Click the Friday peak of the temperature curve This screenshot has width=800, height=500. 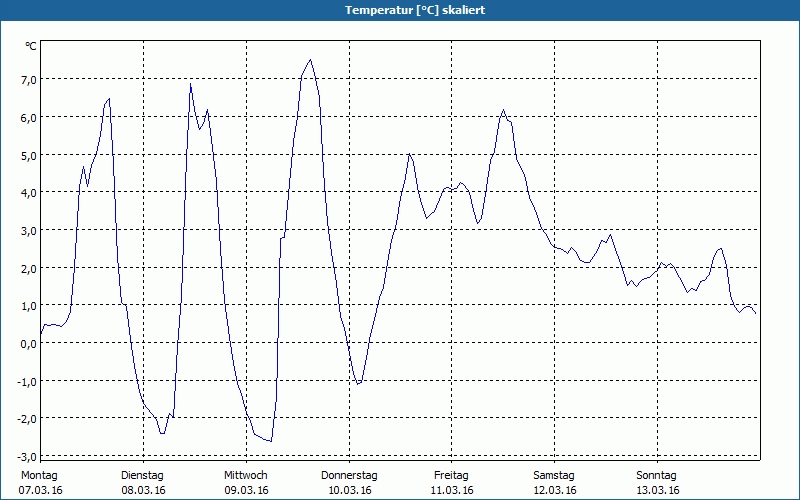tap(503, 110)
